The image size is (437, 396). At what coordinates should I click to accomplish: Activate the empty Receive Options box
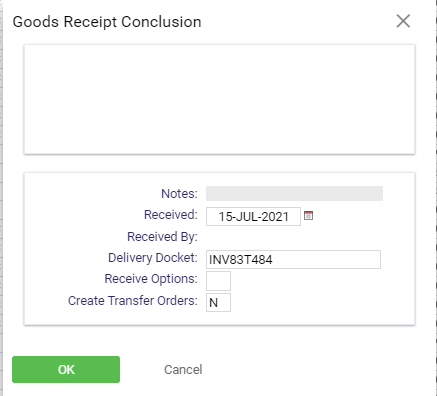click(x=218, y=281)
